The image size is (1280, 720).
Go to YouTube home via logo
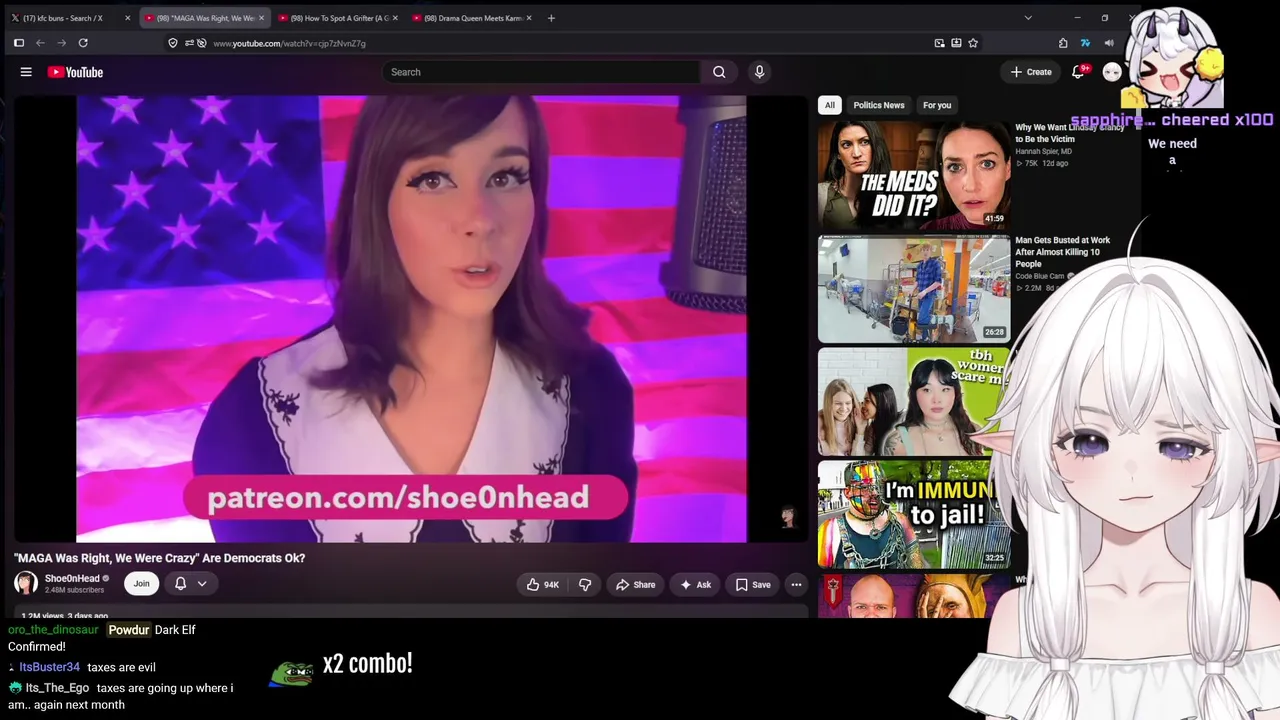(75, 72)
